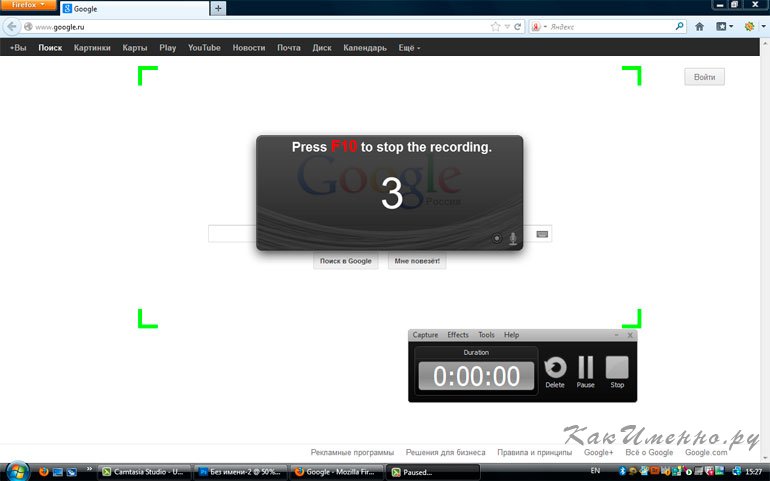Toggle the webcam icon on the countdown overlay
Screen dimensions: 770x481
[497, 238]
